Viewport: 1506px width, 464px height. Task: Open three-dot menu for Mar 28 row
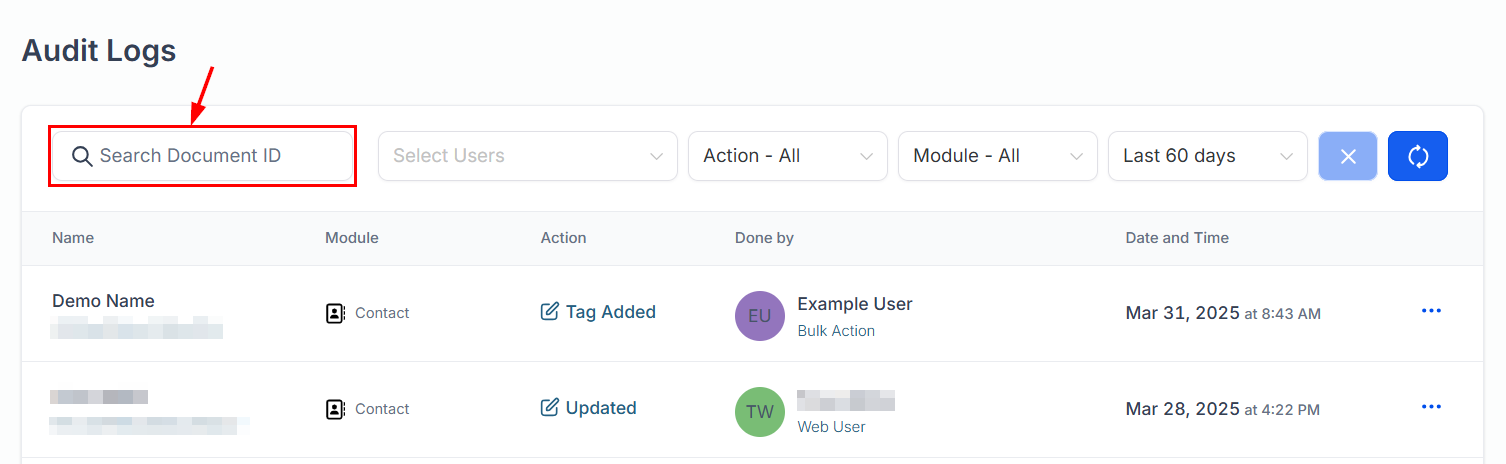(x=1431, y=407)
